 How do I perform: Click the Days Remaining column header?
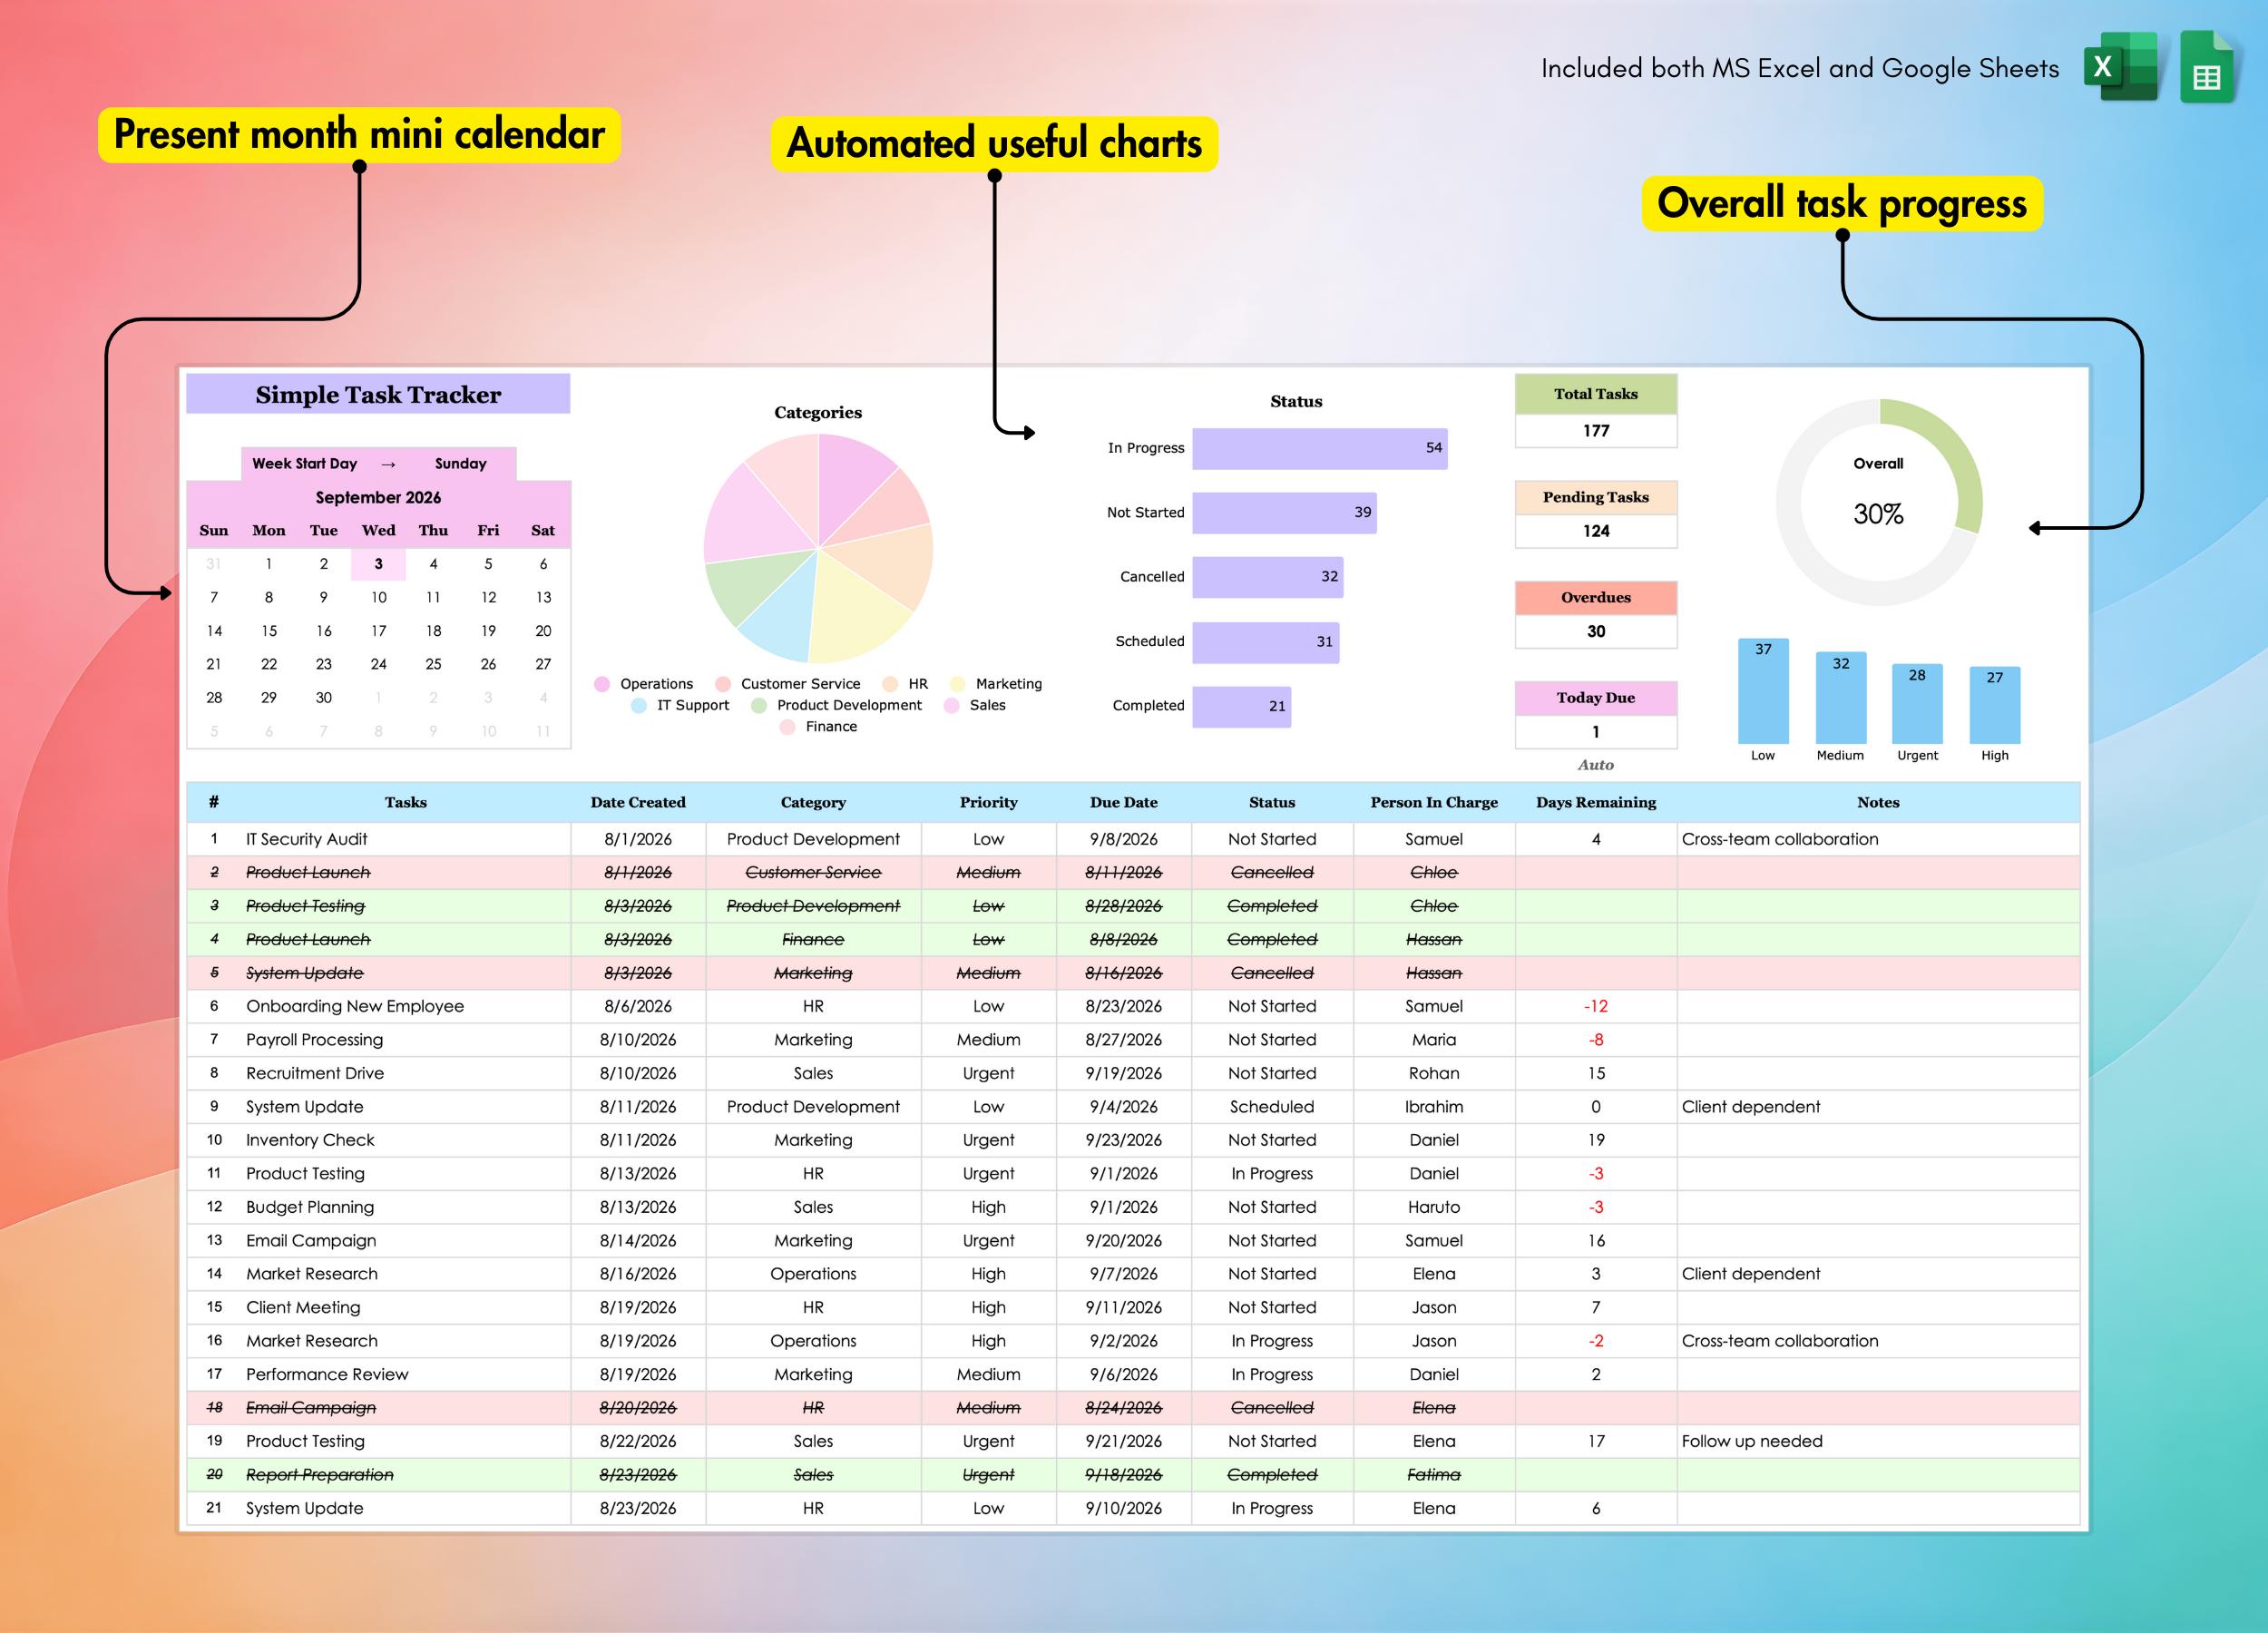(1596, 802)
